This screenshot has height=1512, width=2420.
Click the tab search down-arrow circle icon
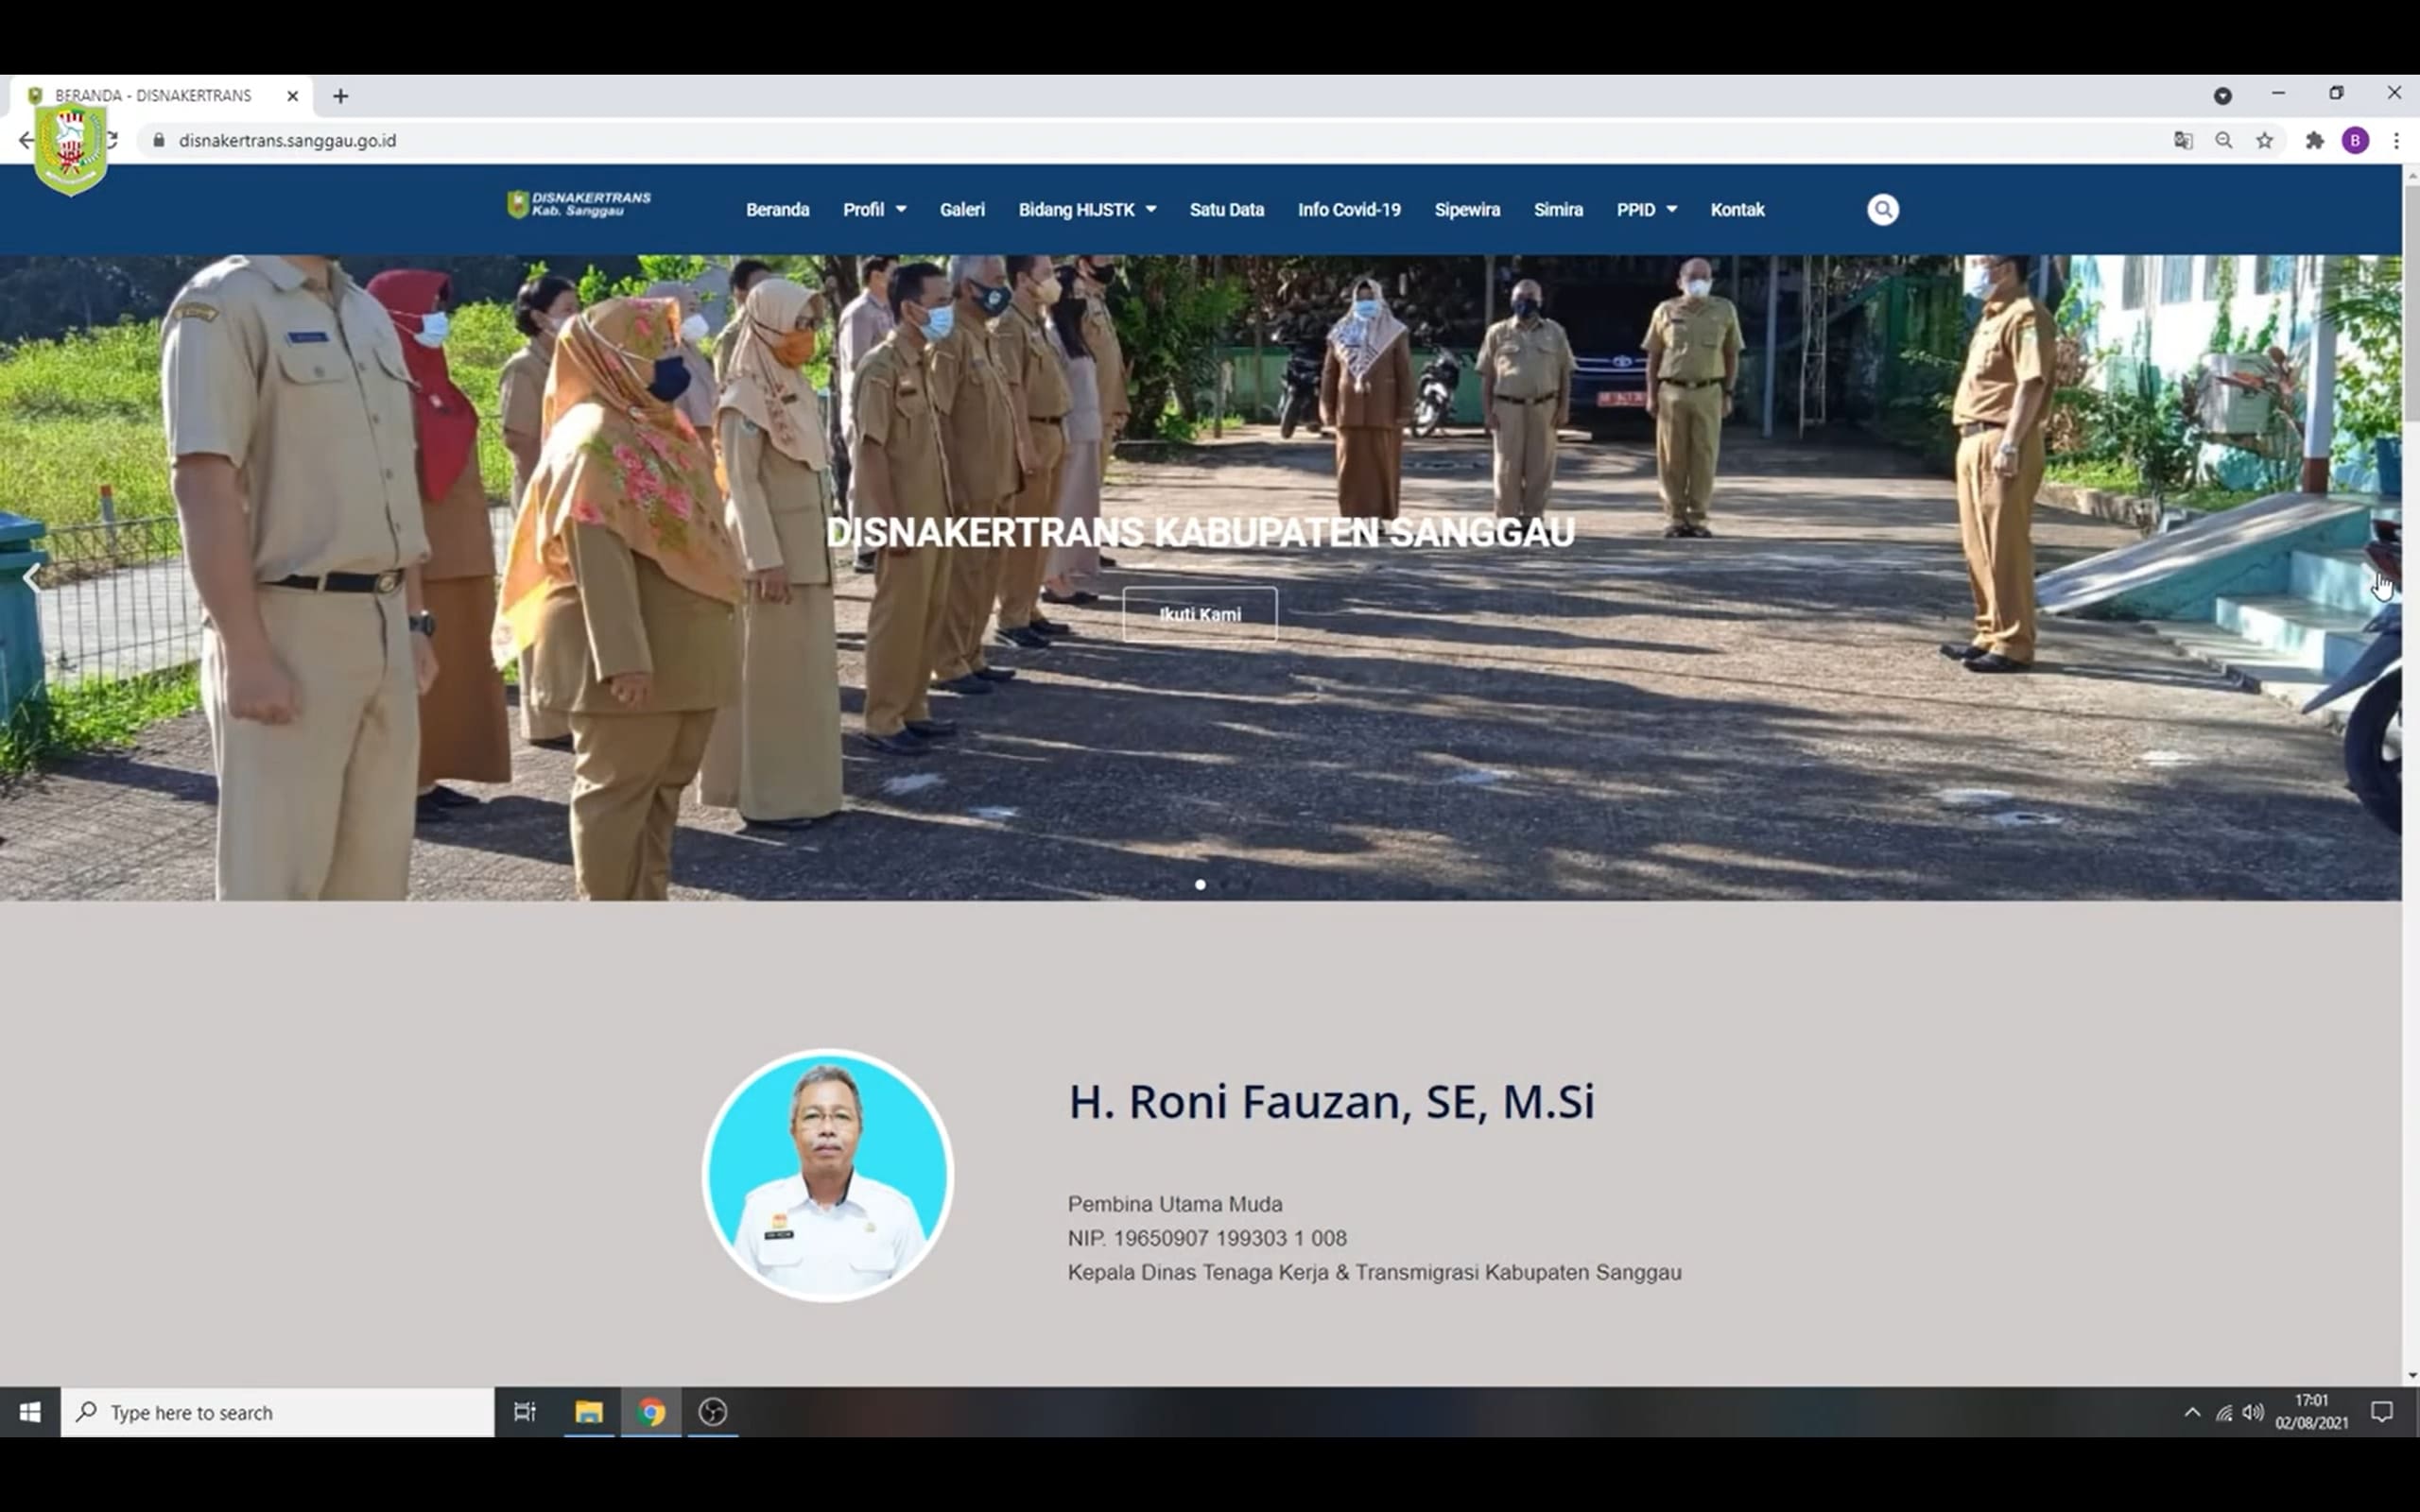pyautogui.click(x=2222, y=96)
